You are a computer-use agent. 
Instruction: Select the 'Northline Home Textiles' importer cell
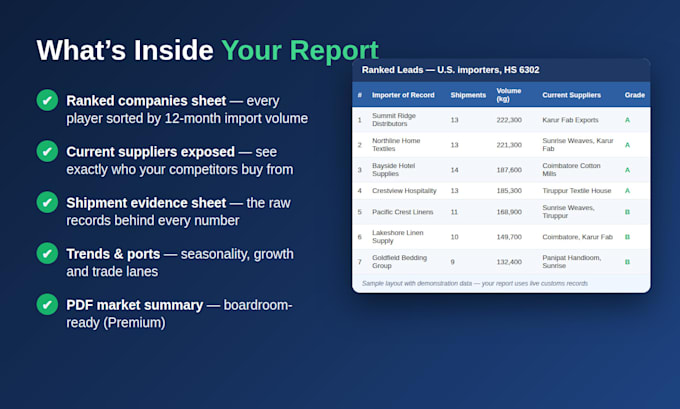[x=396, y=145]
